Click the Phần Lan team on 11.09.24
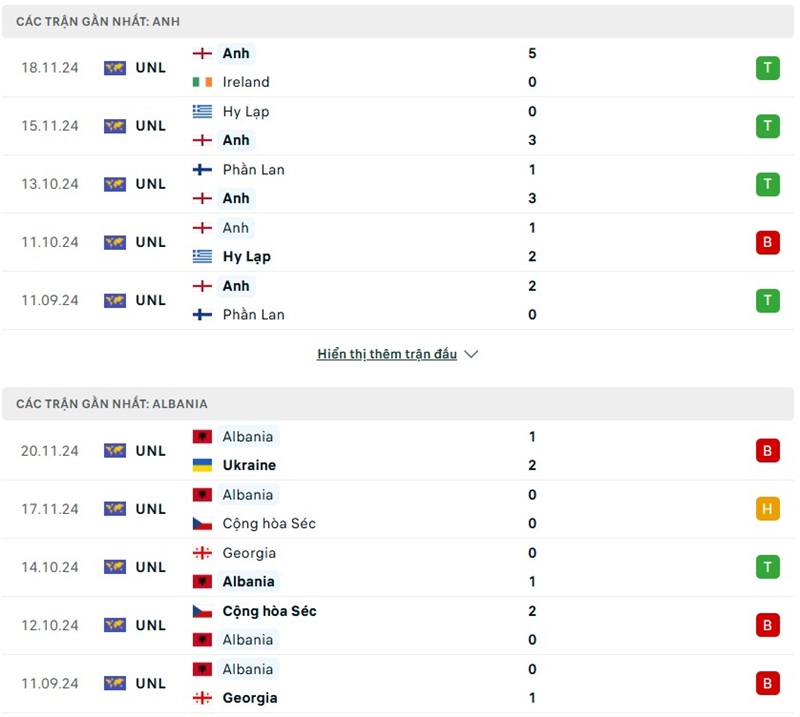Viewport: 800px width, 717px height. click(x=253, y=314)
